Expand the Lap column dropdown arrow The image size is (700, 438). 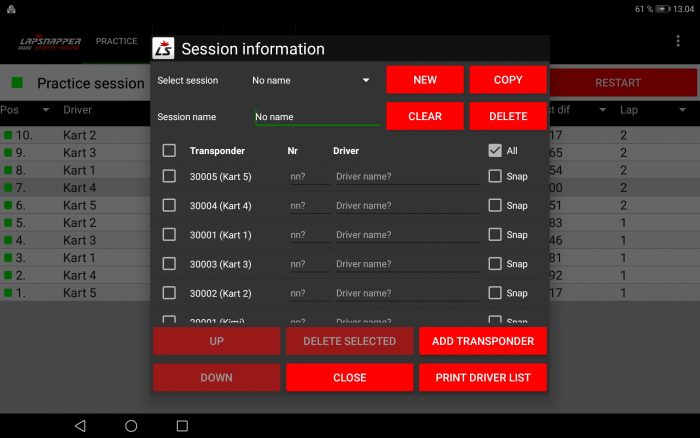click(682, 110)
